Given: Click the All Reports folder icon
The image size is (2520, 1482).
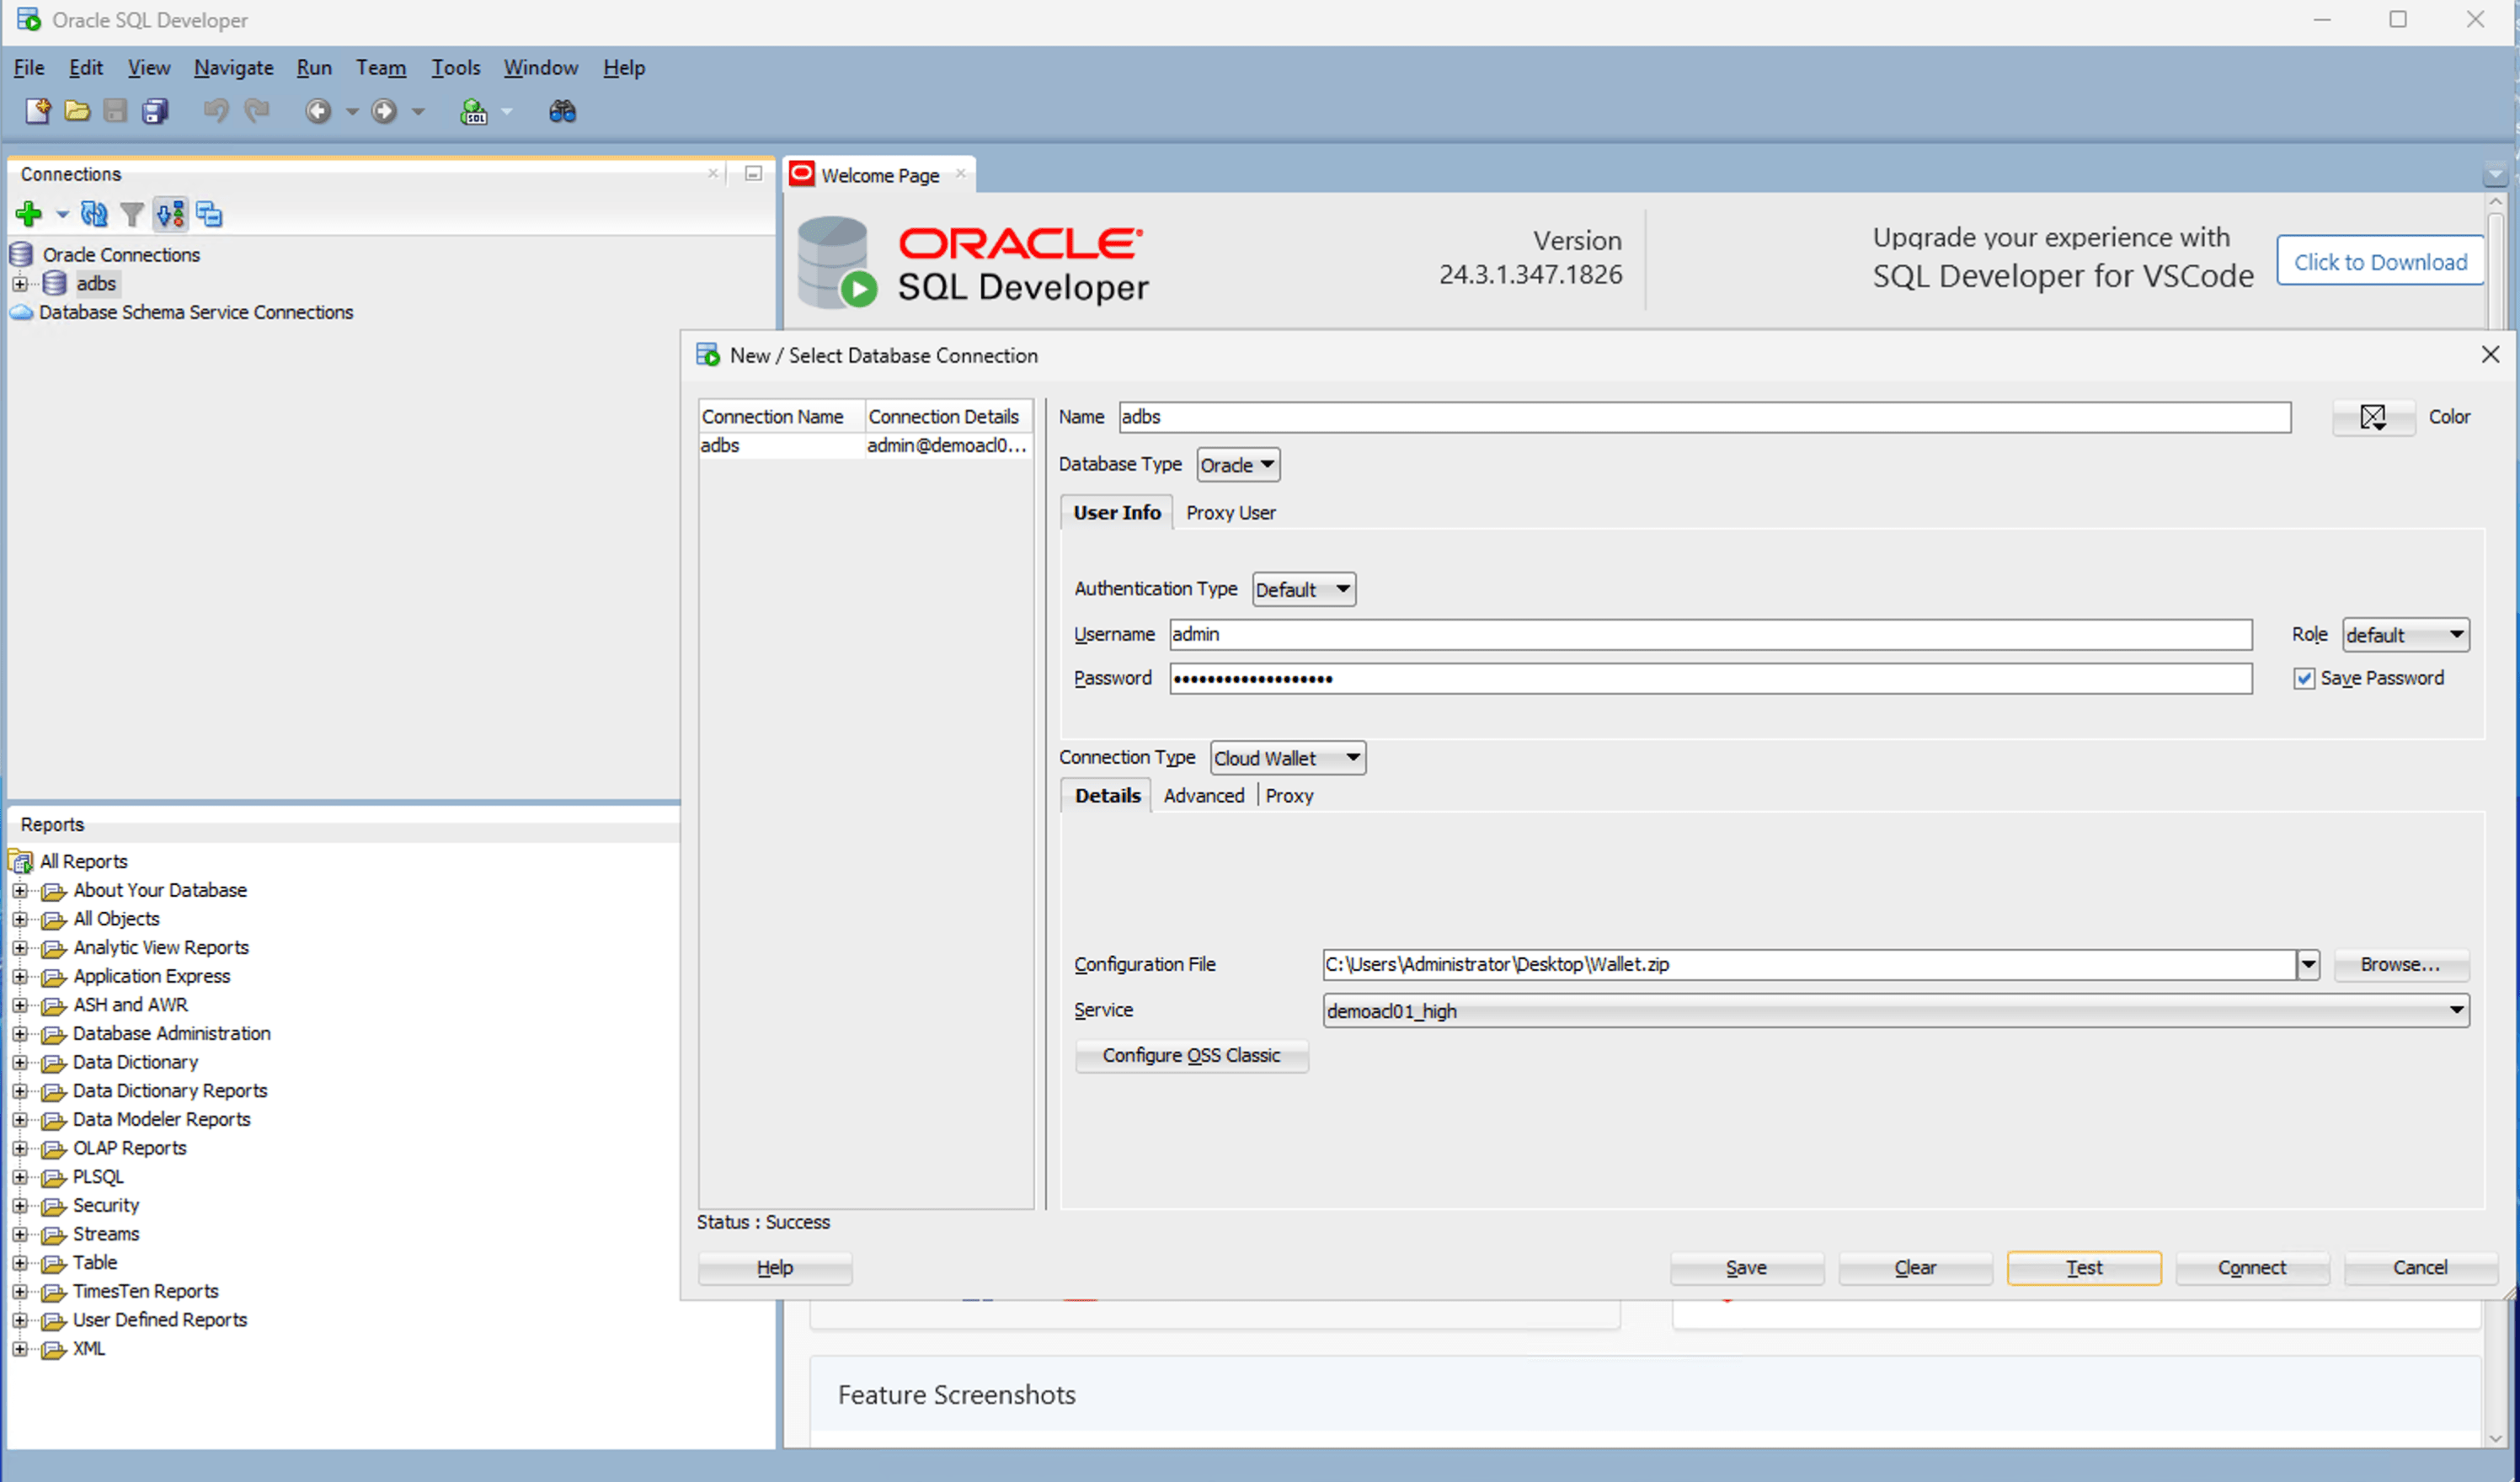Looking at the screenshot, I should coord(21,861).
